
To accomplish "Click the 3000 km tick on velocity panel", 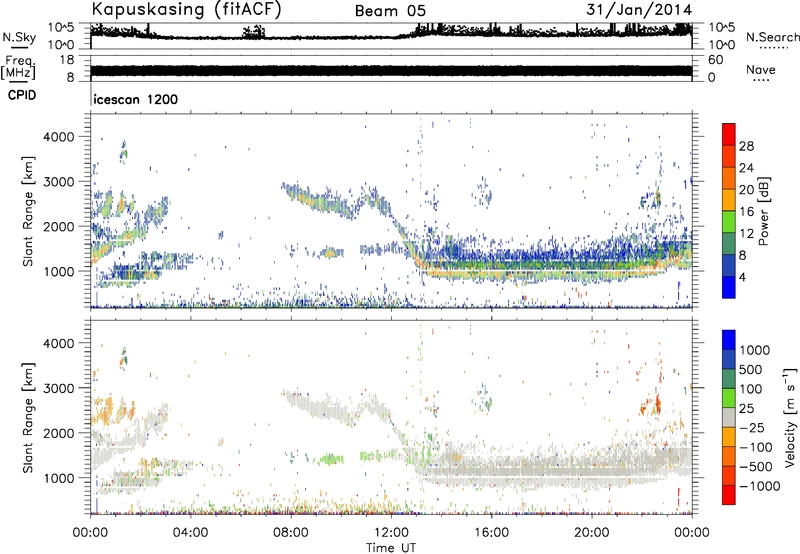I will [x=60, y=388].
